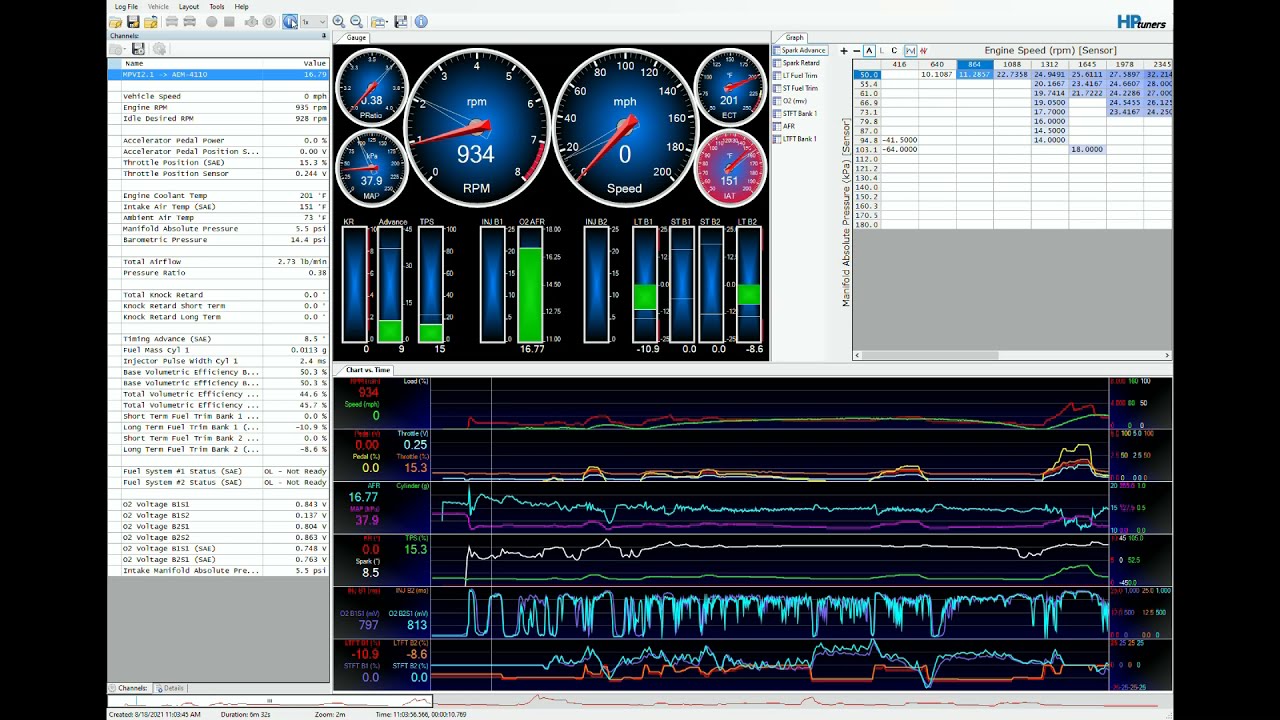The height and width of the screenshot is (720, 1280).
Task: Click the log overview timeline strip
Action: coord(640,701)
